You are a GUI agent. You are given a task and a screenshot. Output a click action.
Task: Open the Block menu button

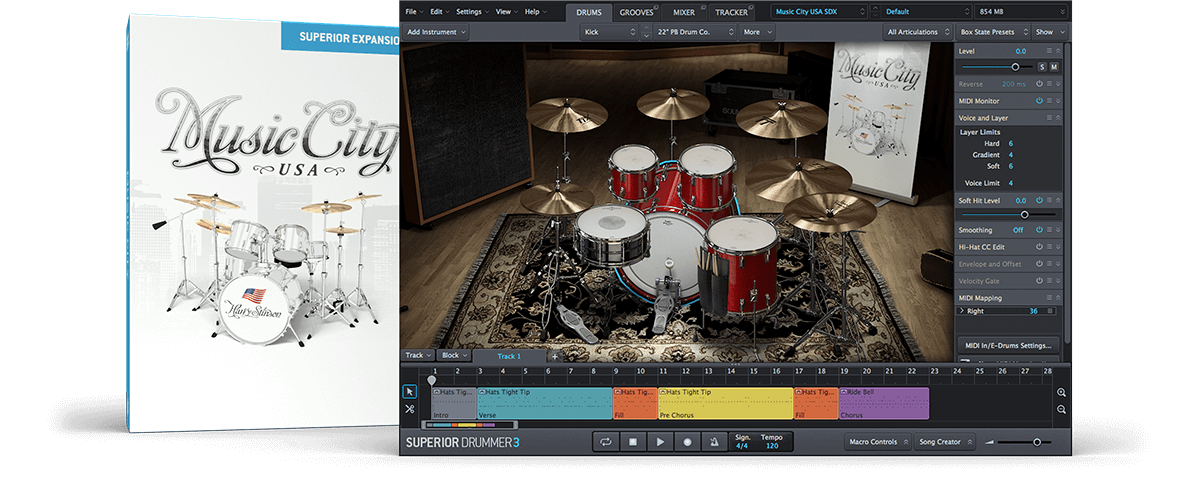(454, 355)
